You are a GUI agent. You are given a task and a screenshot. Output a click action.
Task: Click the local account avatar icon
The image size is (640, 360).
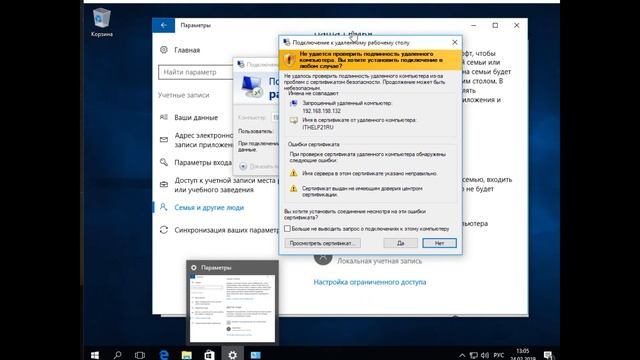click(x=323, y=258)
